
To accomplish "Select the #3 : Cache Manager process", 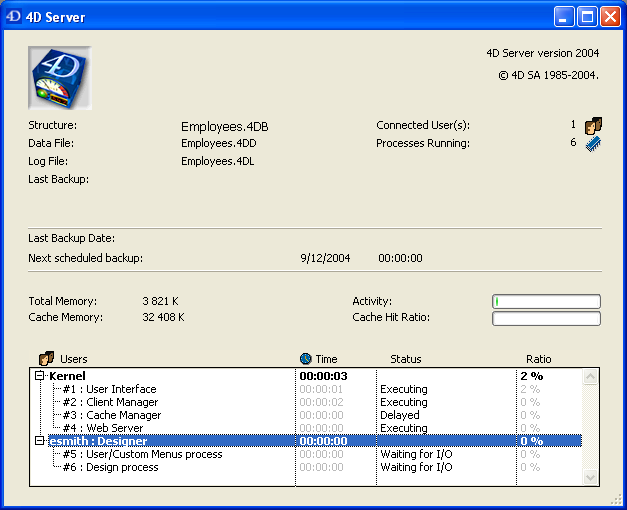I will click(x=111, y=415).
